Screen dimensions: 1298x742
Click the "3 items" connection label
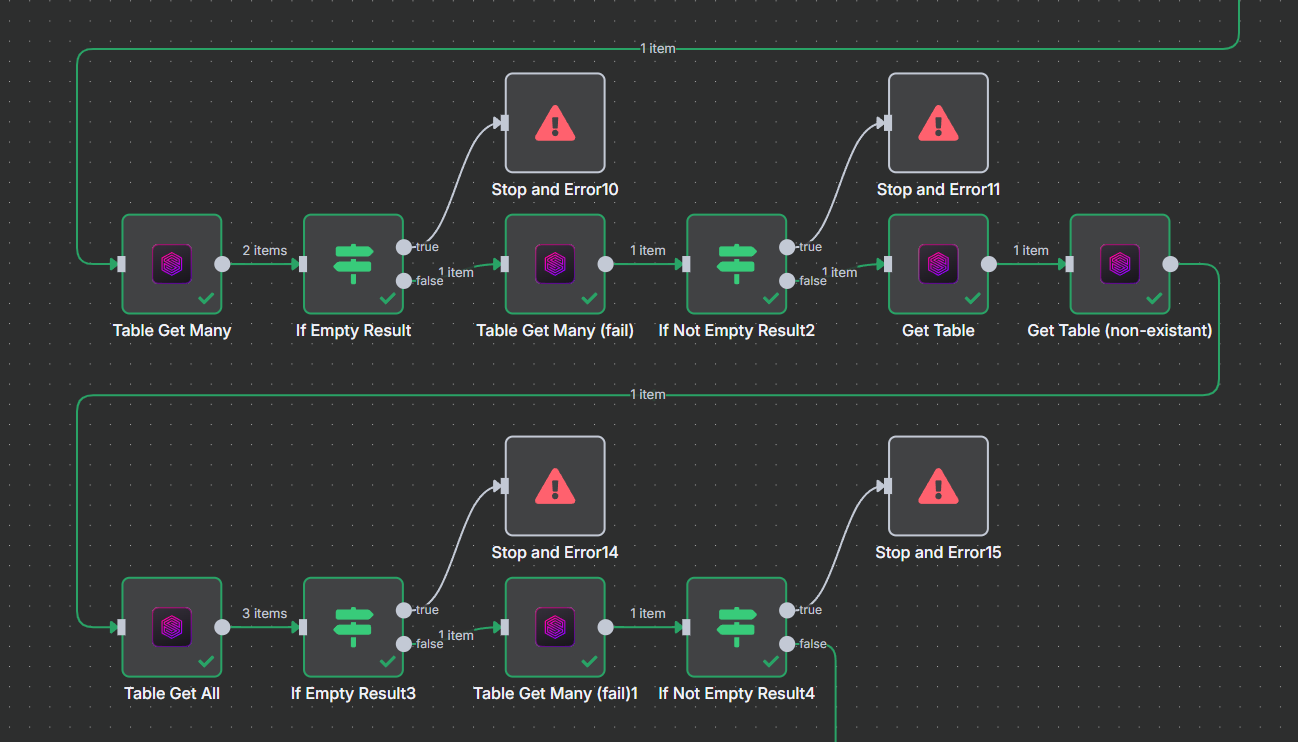click(265, 614)
